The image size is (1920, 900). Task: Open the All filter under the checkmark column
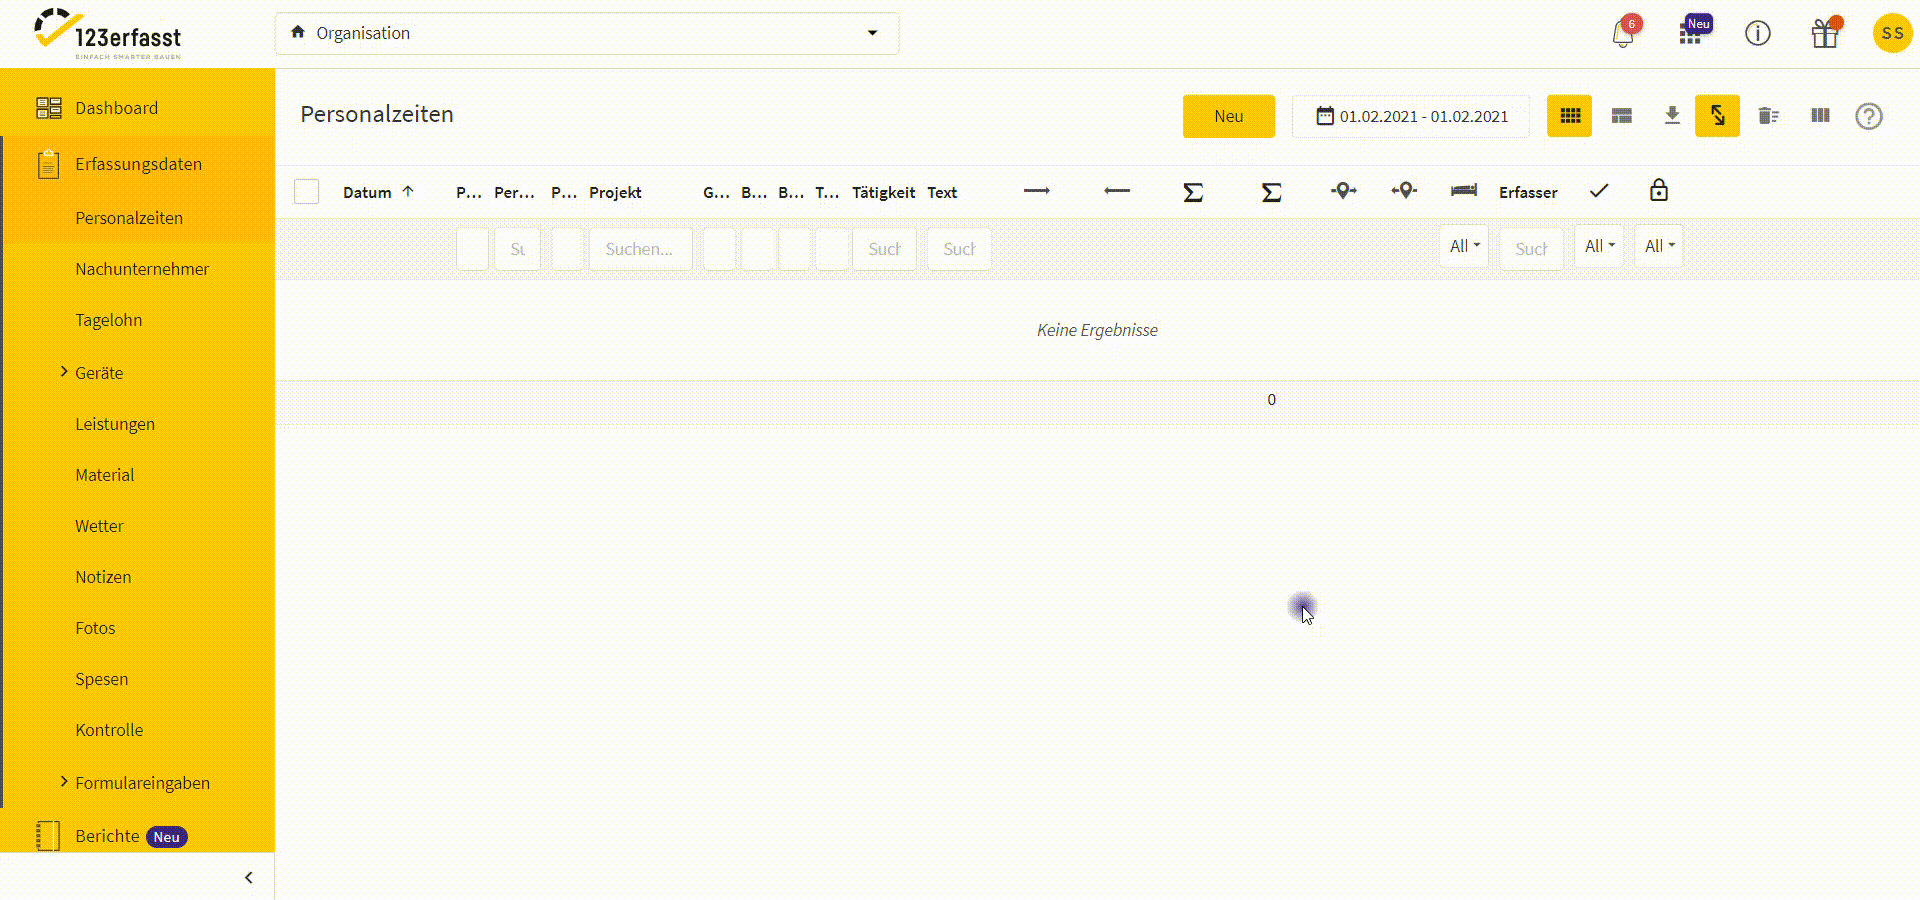(x=1599, y=246)
